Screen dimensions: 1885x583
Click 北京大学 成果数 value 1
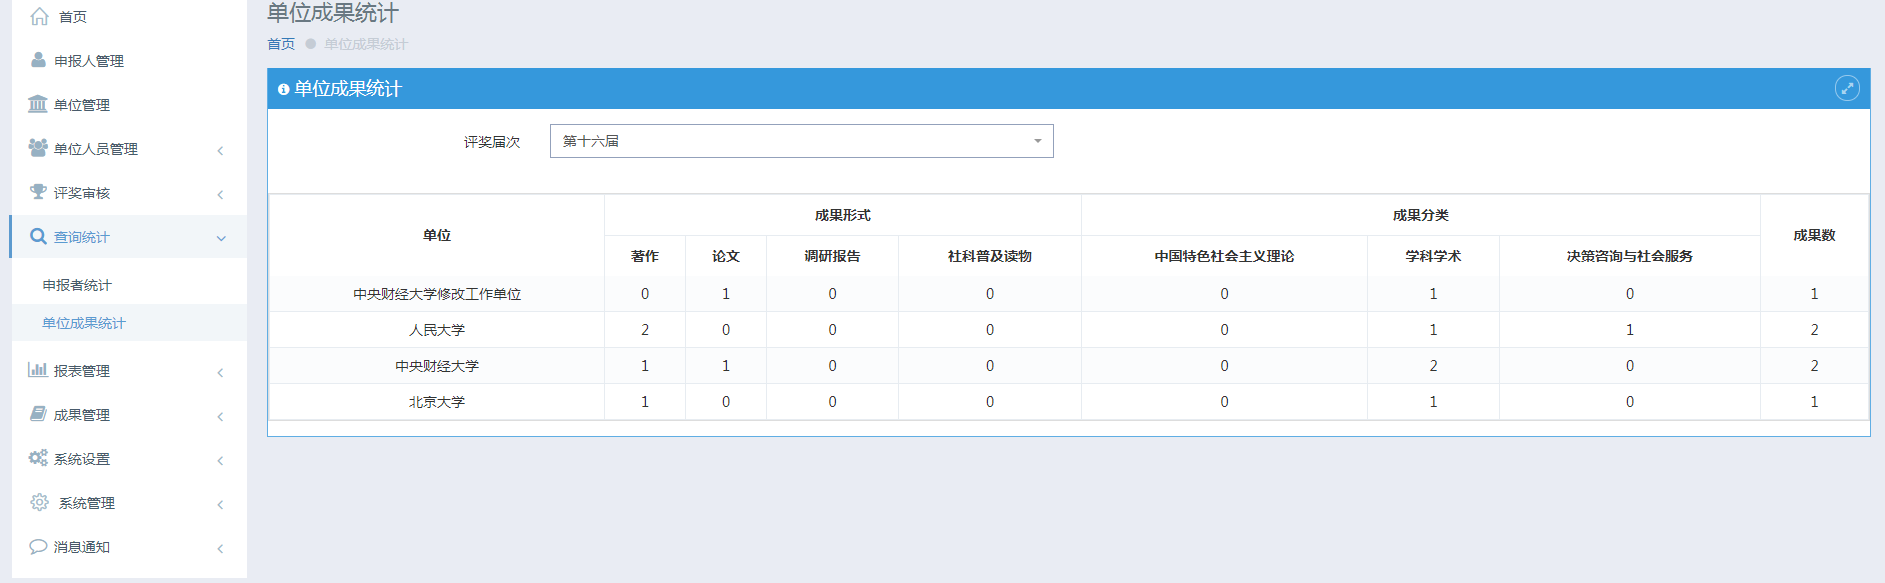tap(1814, 402)
